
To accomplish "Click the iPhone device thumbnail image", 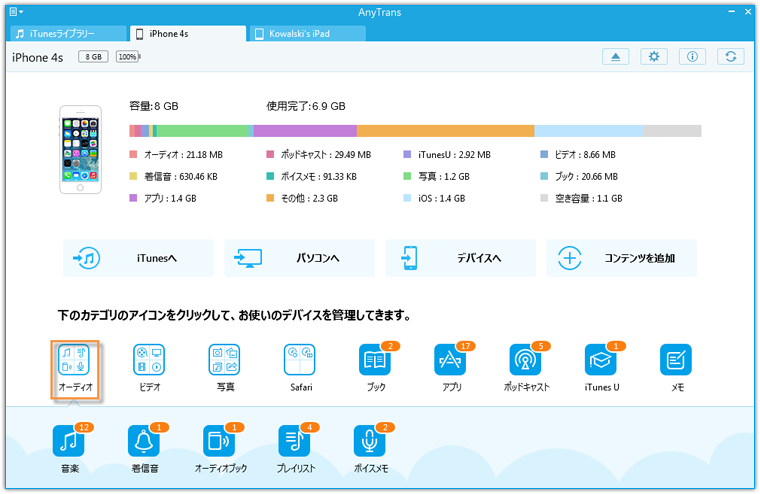I will point(80,150).
